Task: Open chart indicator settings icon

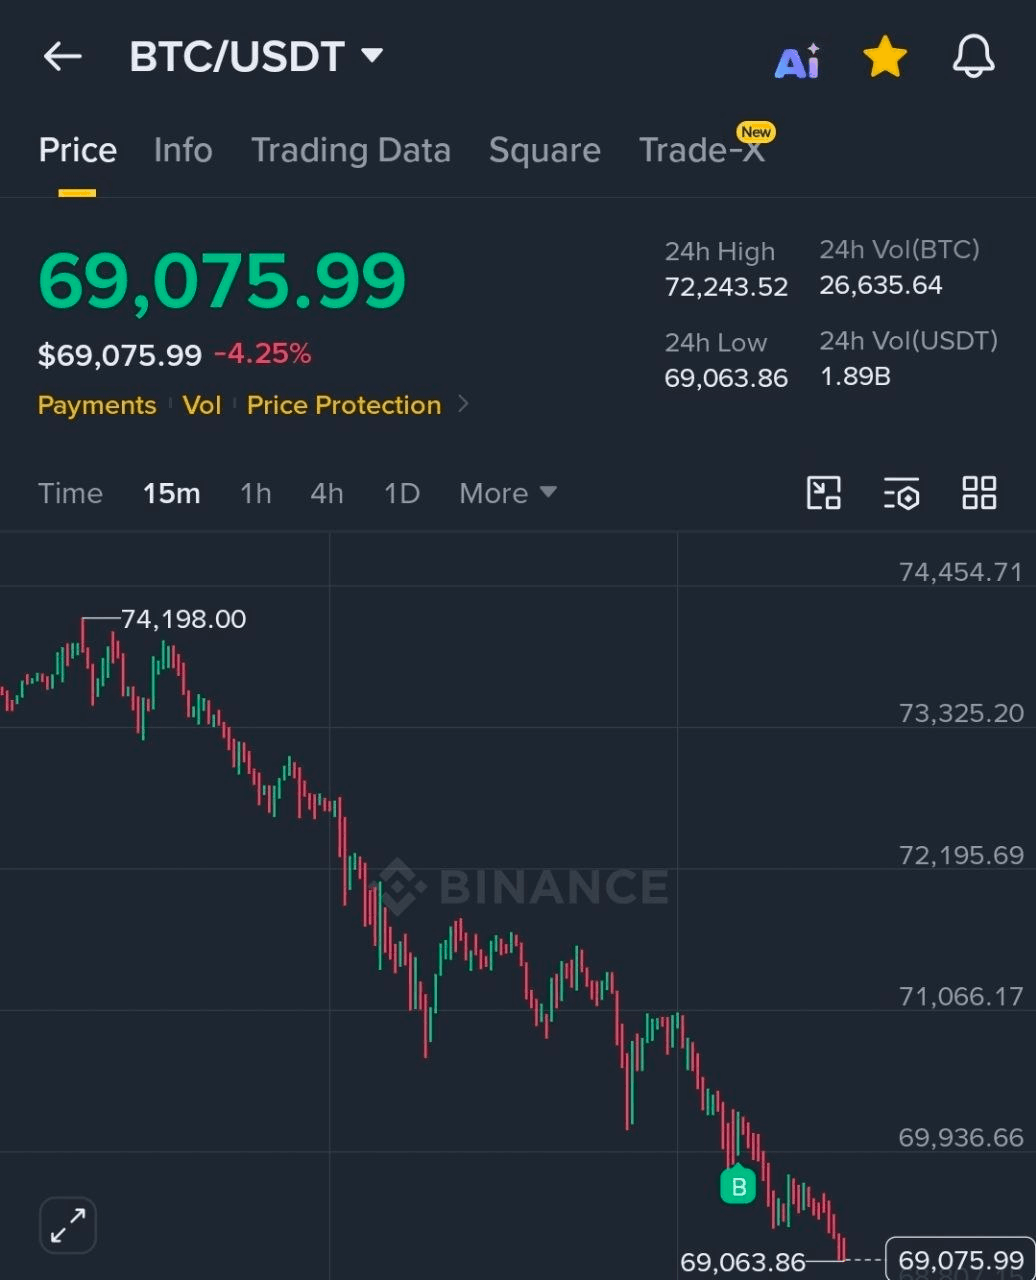Action: pyautogui.click(x=901, y=493)
